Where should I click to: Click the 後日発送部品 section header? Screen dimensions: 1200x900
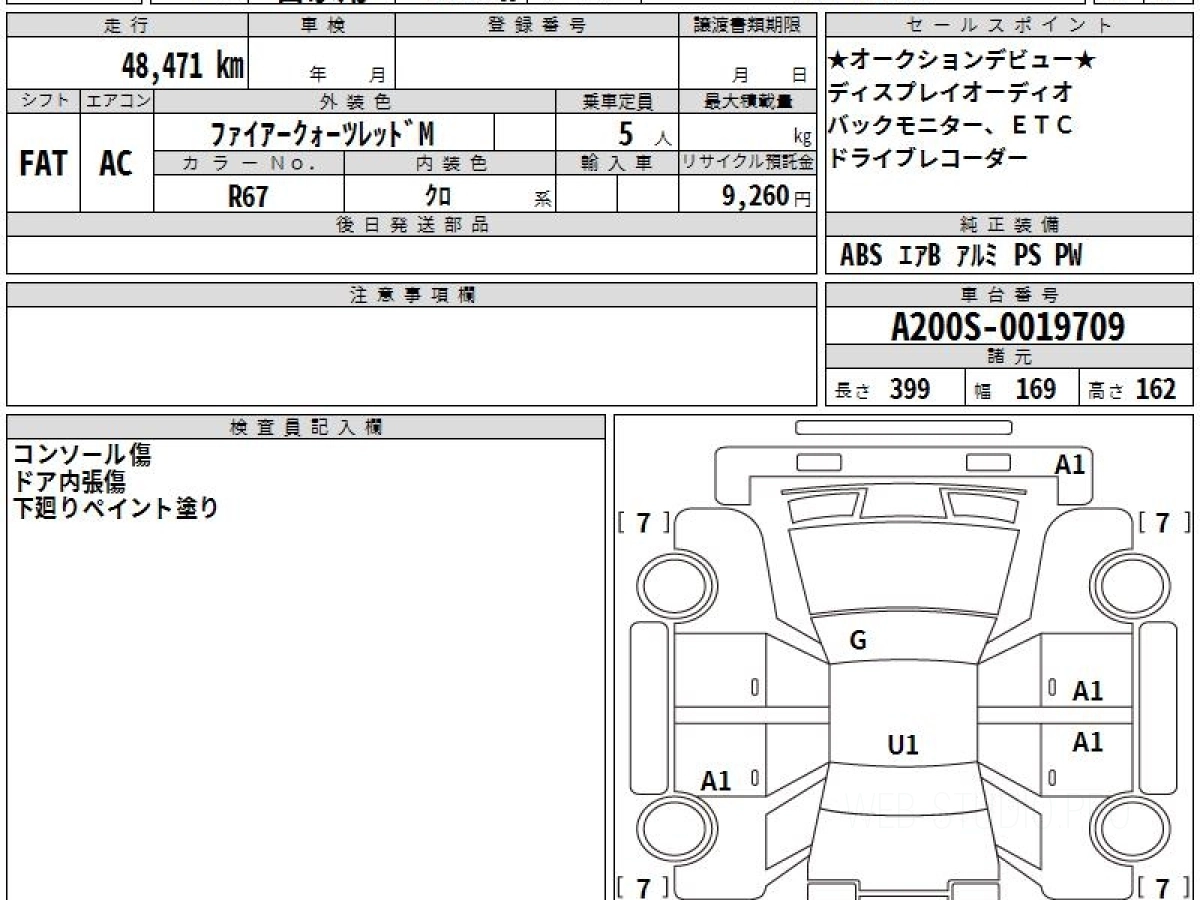coord(411,225)
